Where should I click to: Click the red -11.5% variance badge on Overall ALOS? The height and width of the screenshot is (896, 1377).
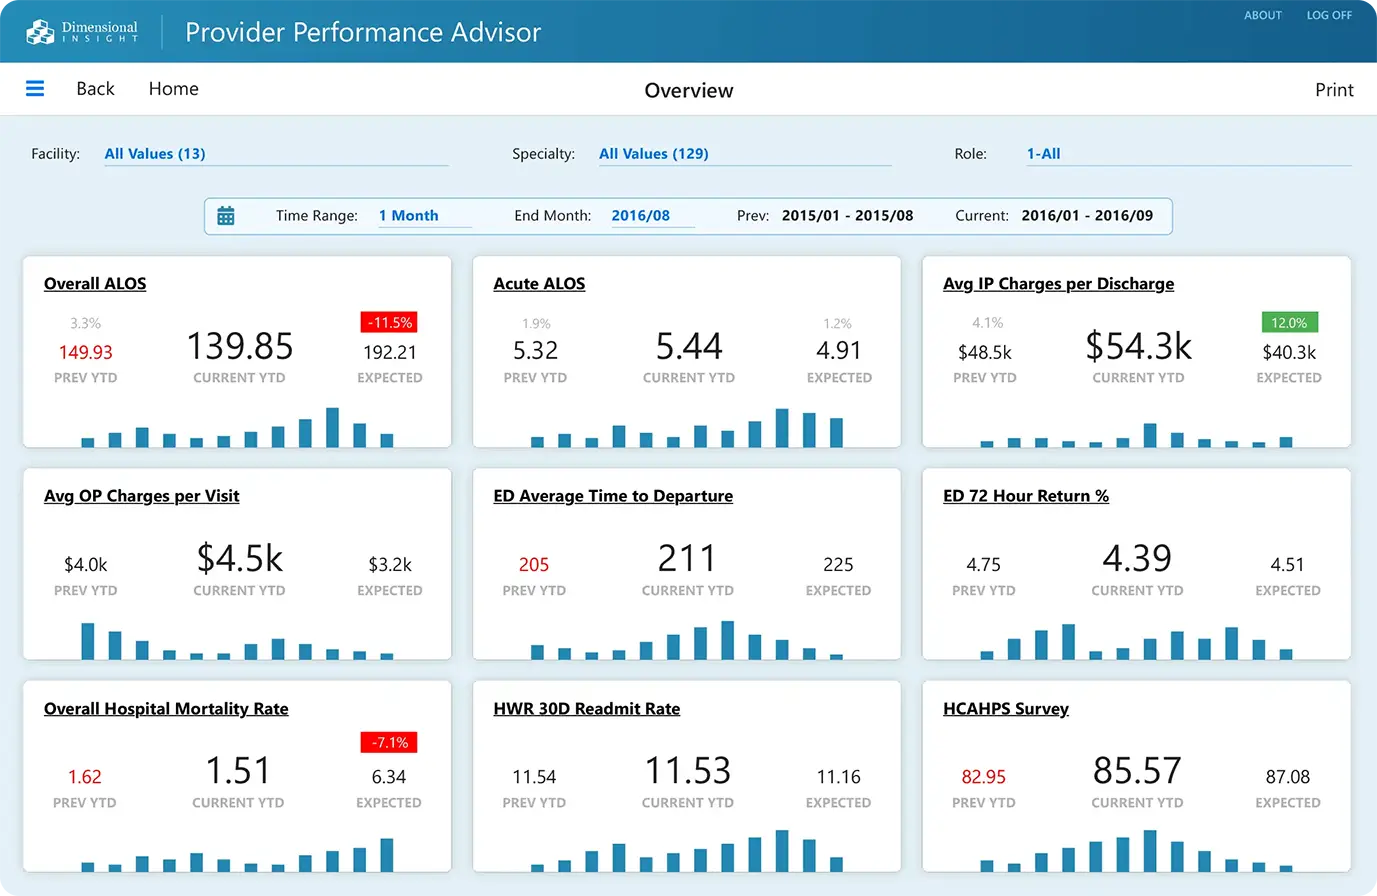(x=389, y=322)
